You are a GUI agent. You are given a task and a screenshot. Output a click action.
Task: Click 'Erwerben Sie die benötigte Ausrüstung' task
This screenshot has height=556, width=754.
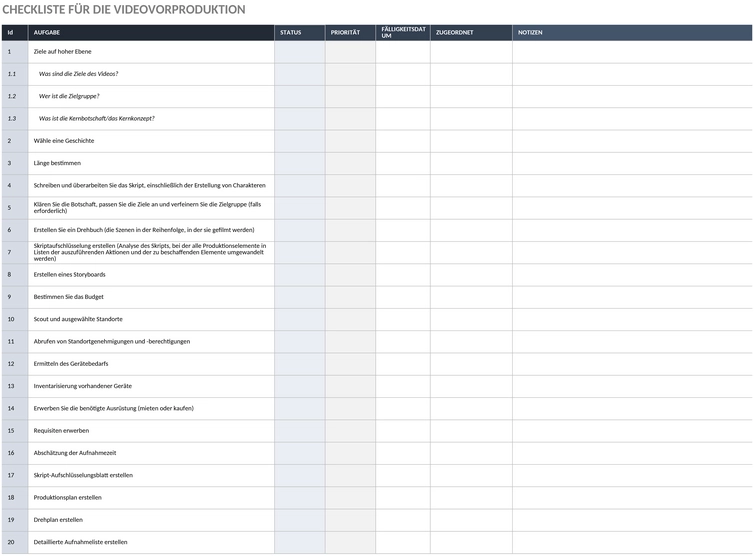[113, 408]
